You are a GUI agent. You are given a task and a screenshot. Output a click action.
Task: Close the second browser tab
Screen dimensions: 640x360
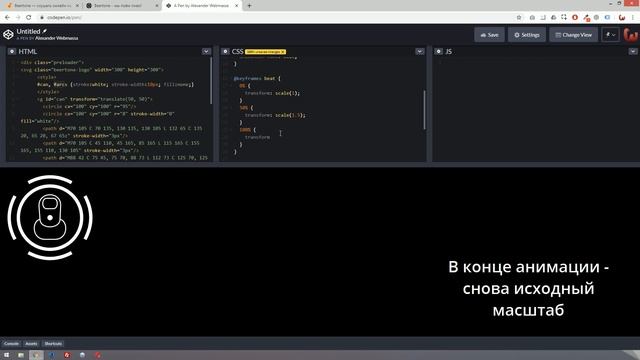click(157, 6)
